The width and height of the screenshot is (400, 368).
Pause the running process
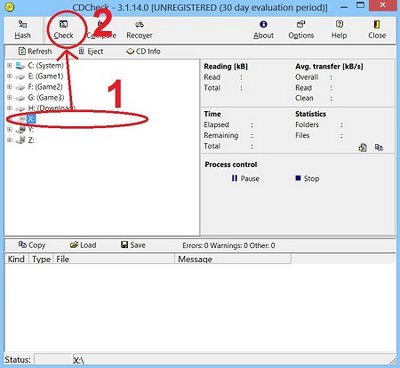pos(245,179)
